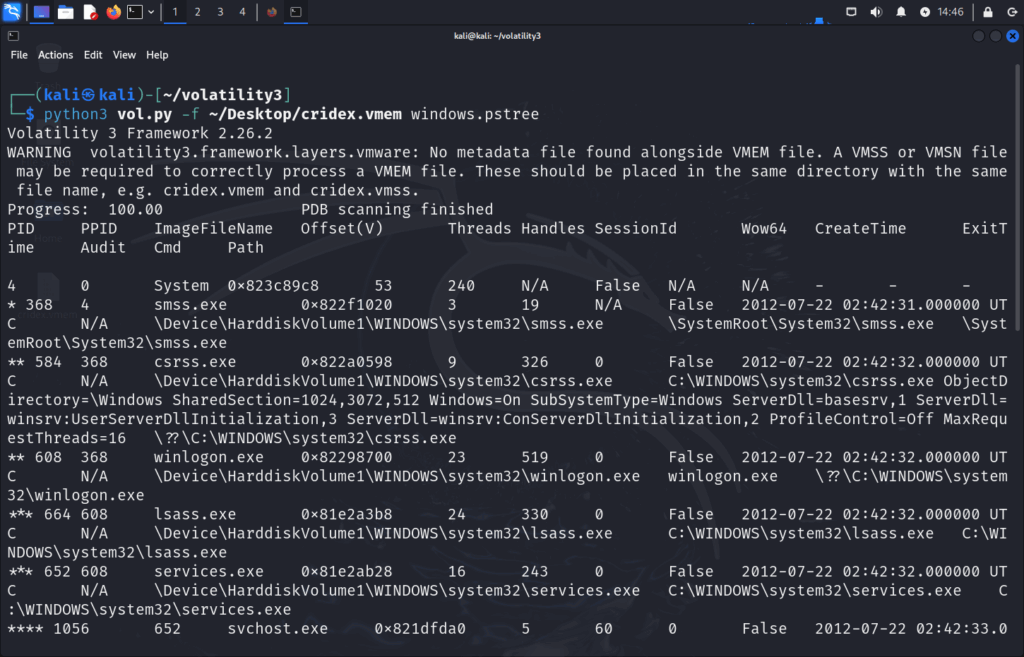Click the 'Audit' column header
Viewport: 1024px width, 657px height.
(103, 248)
